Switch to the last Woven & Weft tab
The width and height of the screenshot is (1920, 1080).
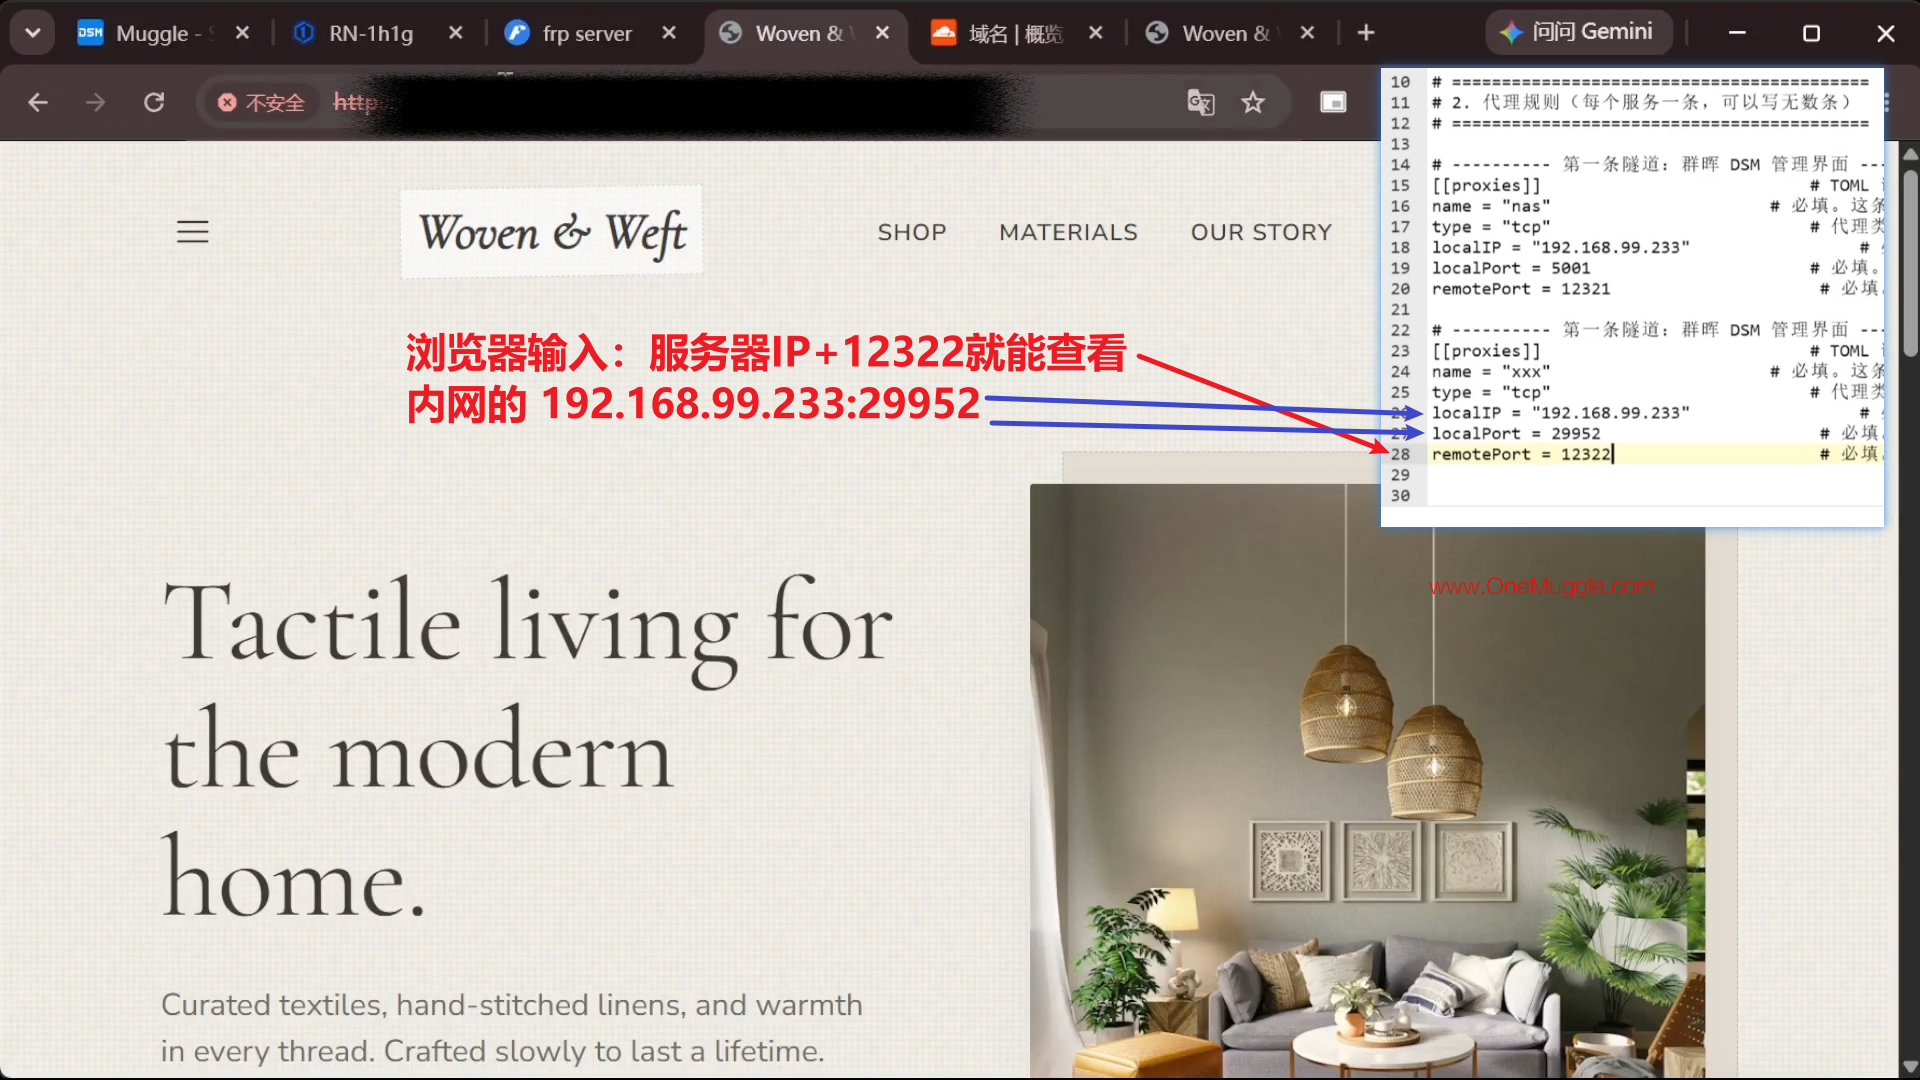click(1226, 33)
